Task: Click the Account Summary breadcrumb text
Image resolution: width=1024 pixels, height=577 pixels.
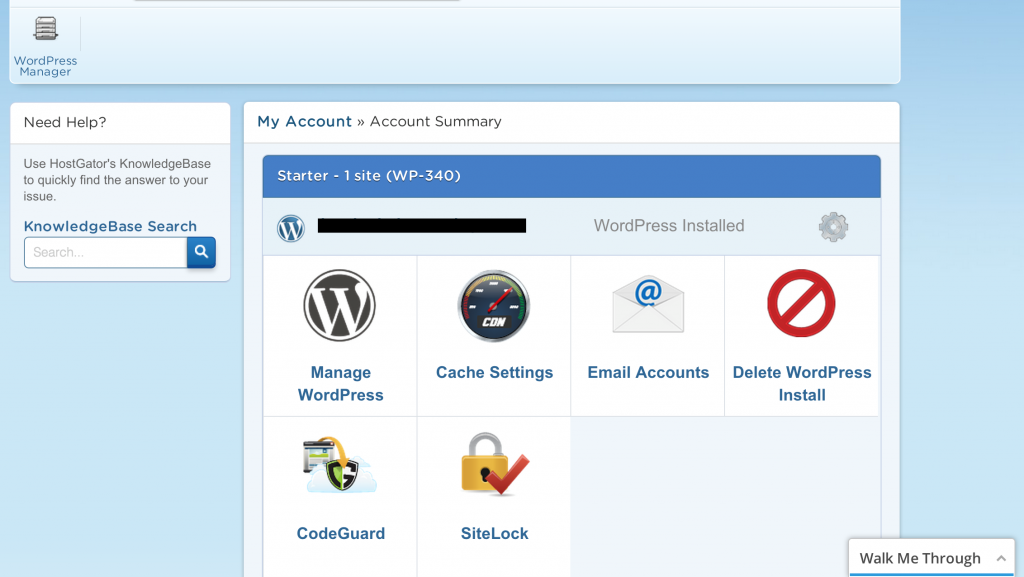Action: pyautogui.click(x=436, y=121)
